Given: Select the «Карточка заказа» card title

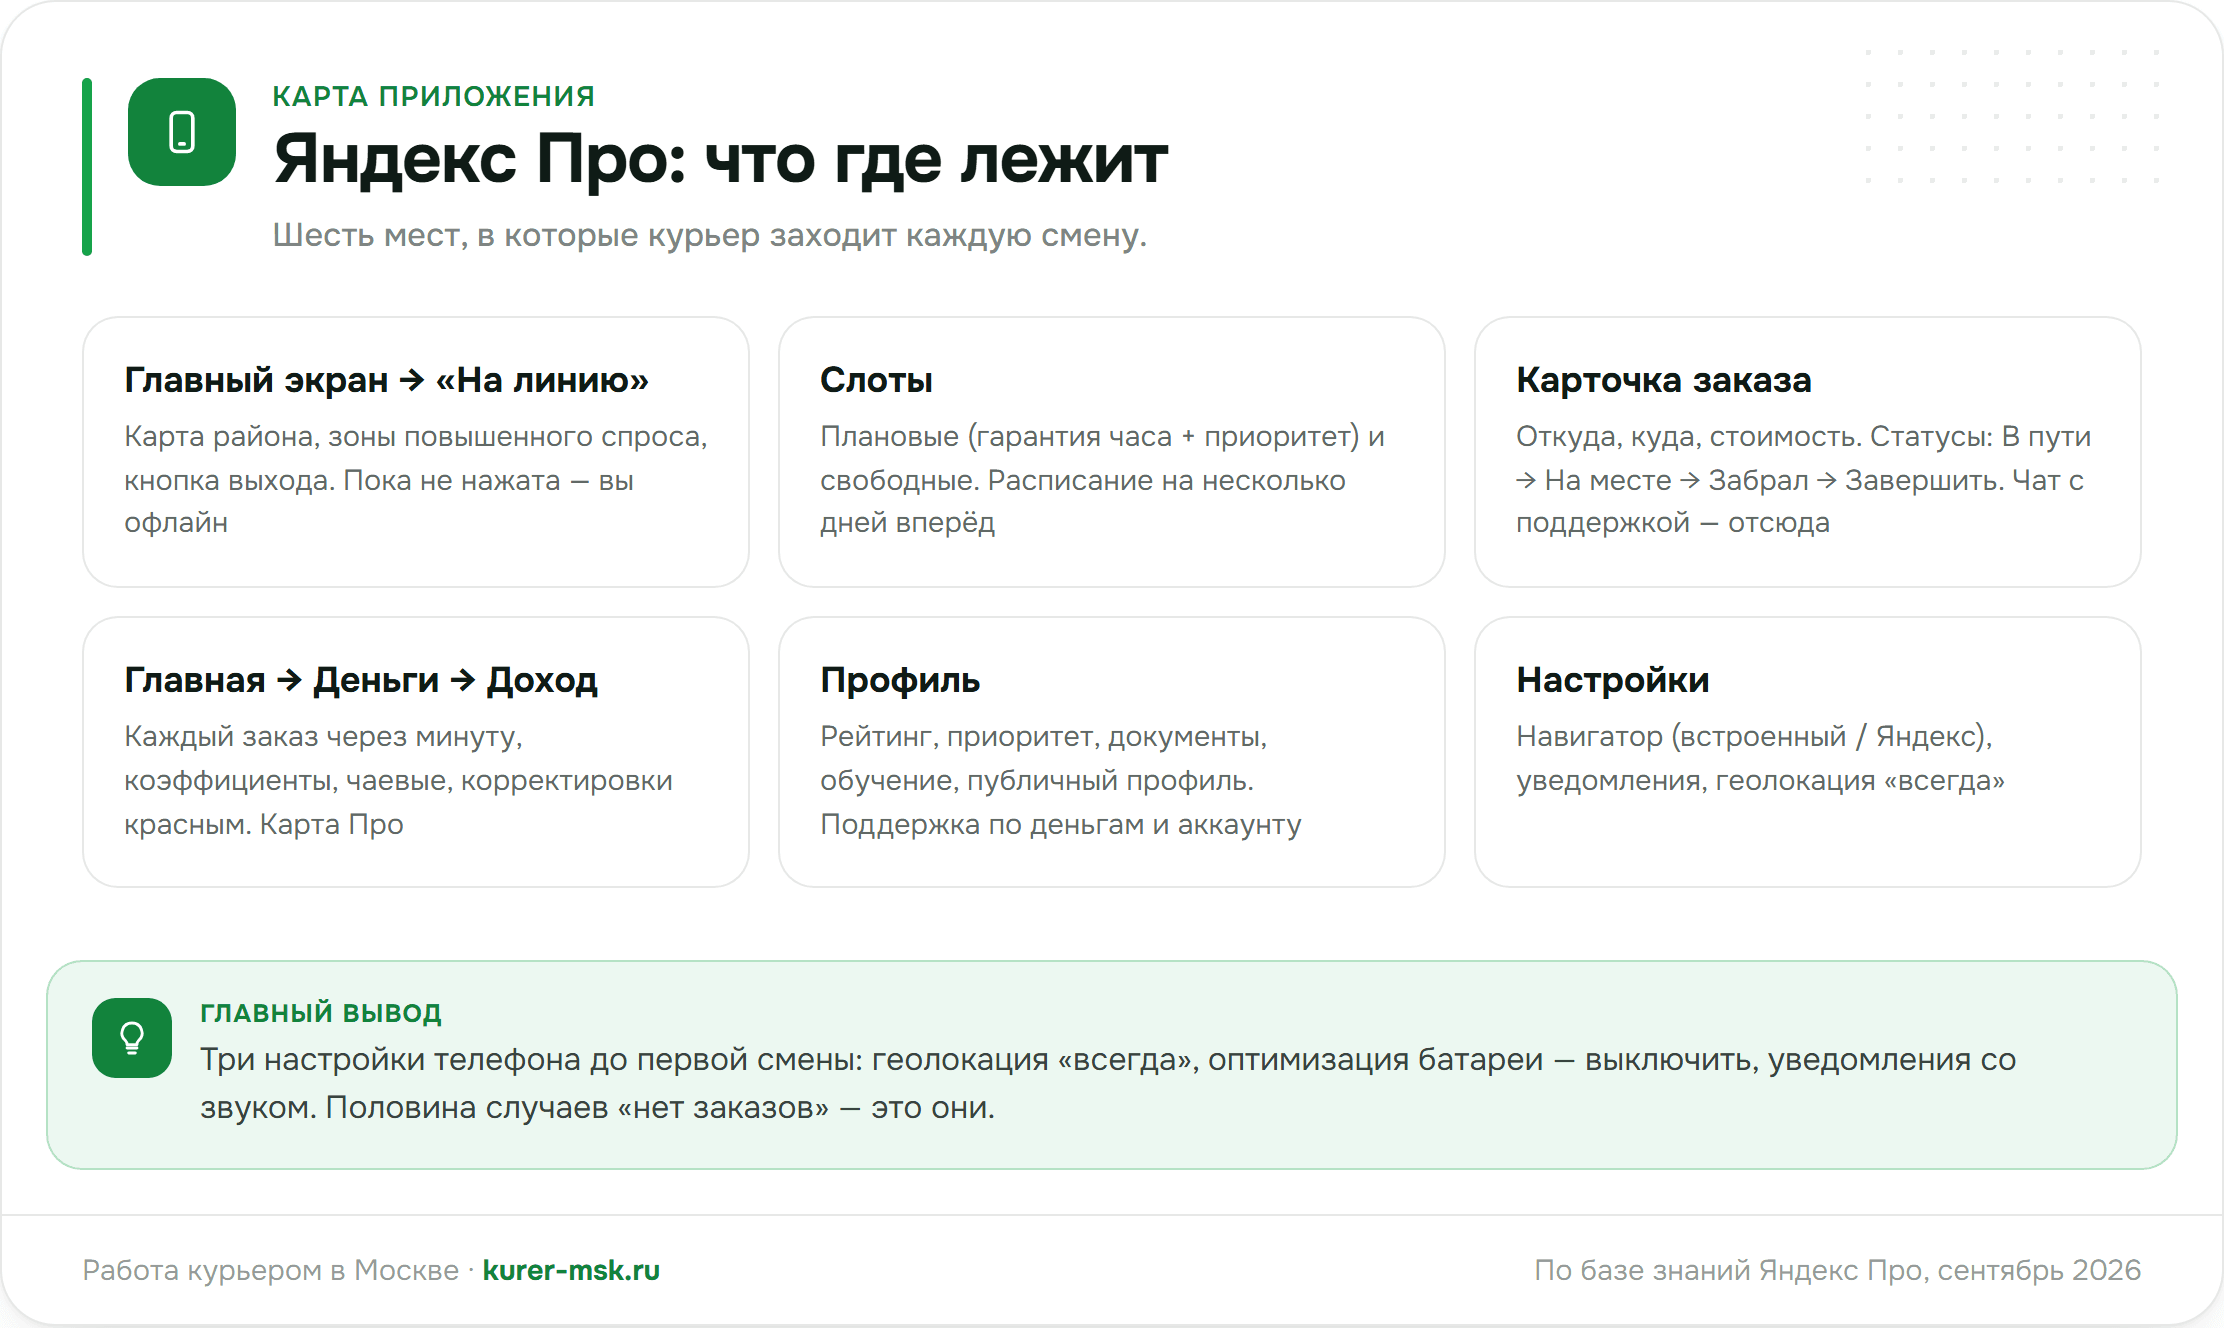Looking at the screenshot, I should tap(1664, 380).
